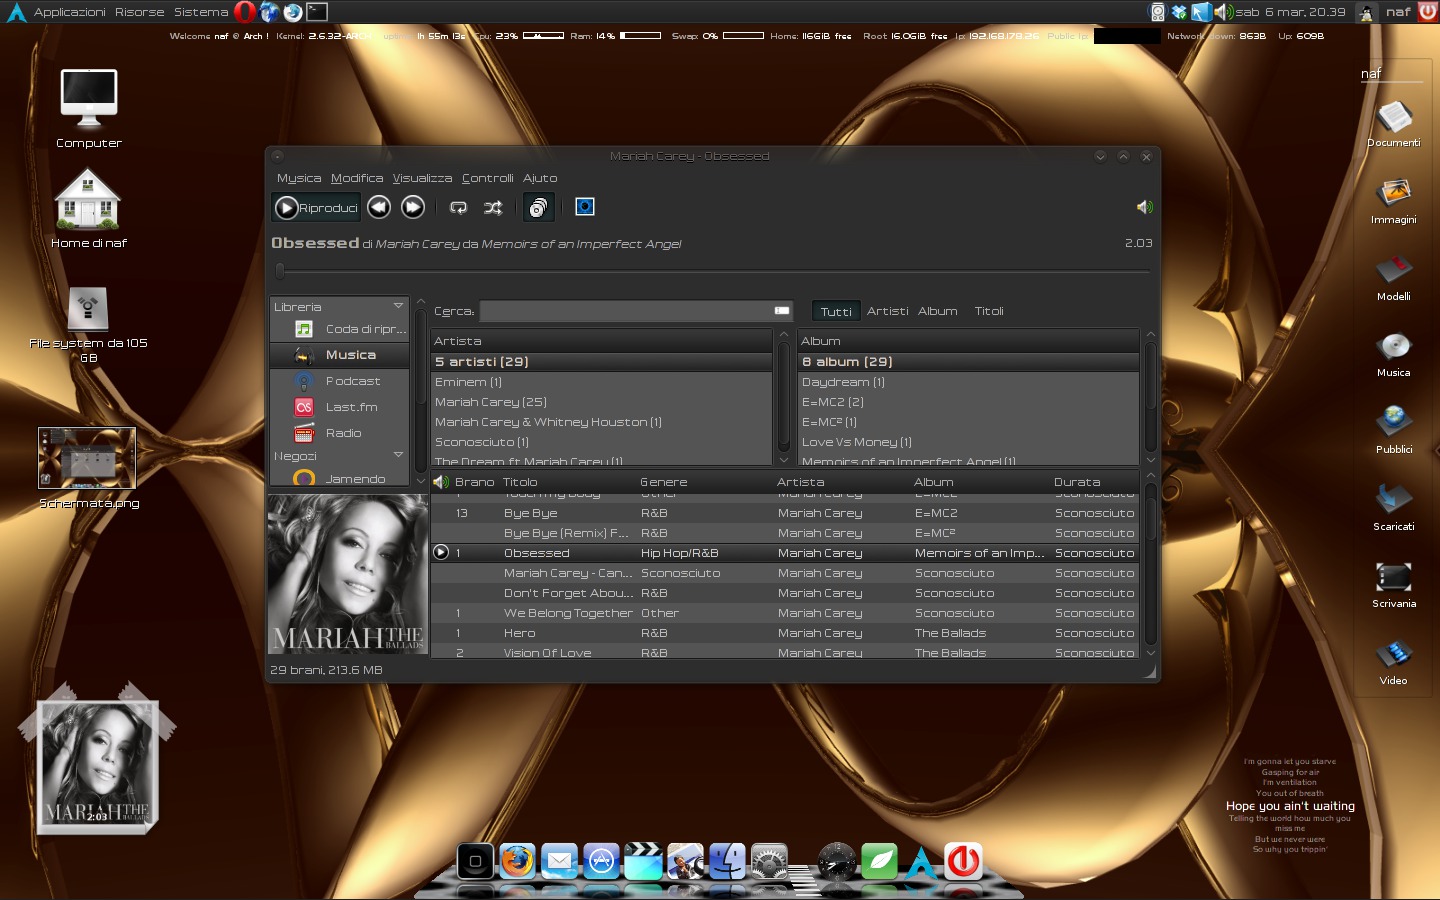The image size is (1440, 900).
Task: Select Love Vs Money (1) album
Action: point(968,442)
